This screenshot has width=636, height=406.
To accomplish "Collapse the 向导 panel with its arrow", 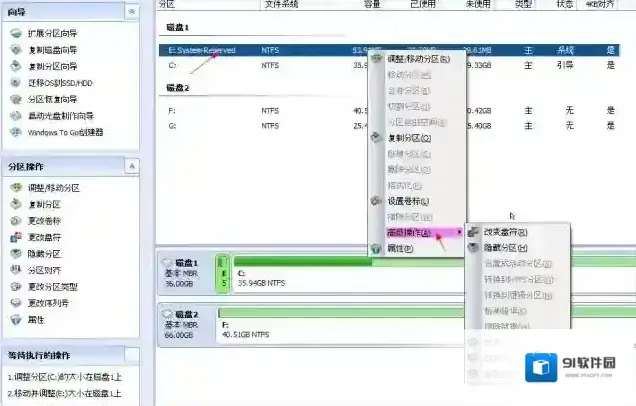I will coord(131,10).
